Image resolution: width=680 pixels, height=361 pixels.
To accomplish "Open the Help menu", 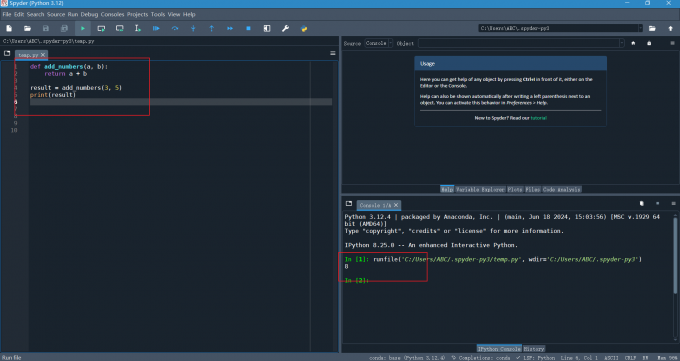I will [x=189, y=14].
